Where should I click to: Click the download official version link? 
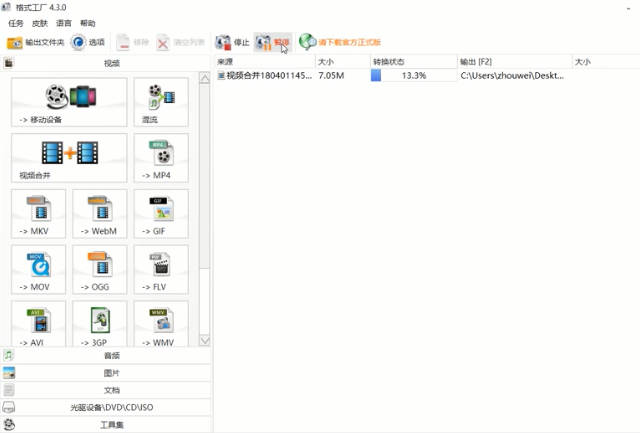[x=340, y=42]
